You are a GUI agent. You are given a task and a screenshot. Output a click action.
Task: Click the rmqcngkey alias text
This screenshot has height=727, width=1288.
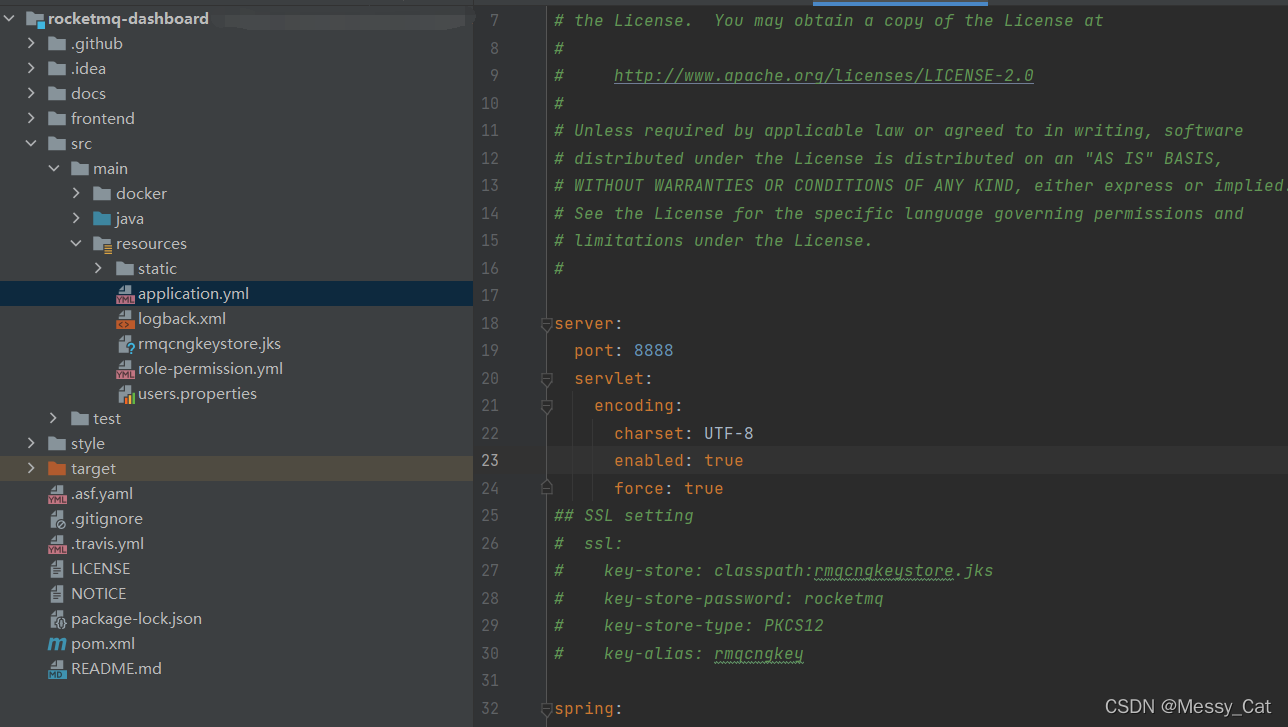click(759, 654)
